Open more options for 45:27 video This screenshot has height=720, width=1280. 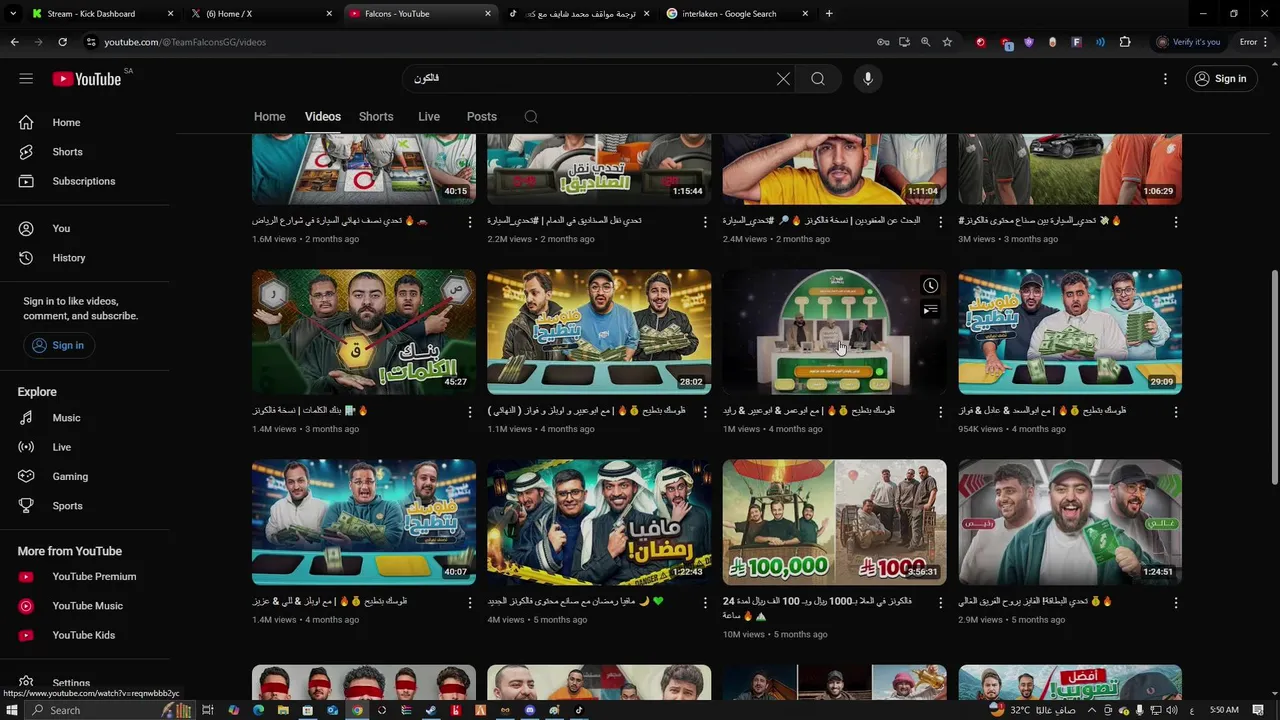(470, 412)
